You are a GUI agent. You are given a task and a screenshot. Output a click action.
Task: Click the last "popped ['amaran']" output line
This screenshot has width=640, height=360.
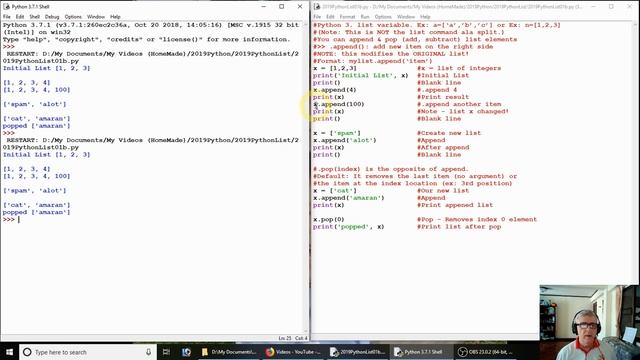[x=36, y=212]
